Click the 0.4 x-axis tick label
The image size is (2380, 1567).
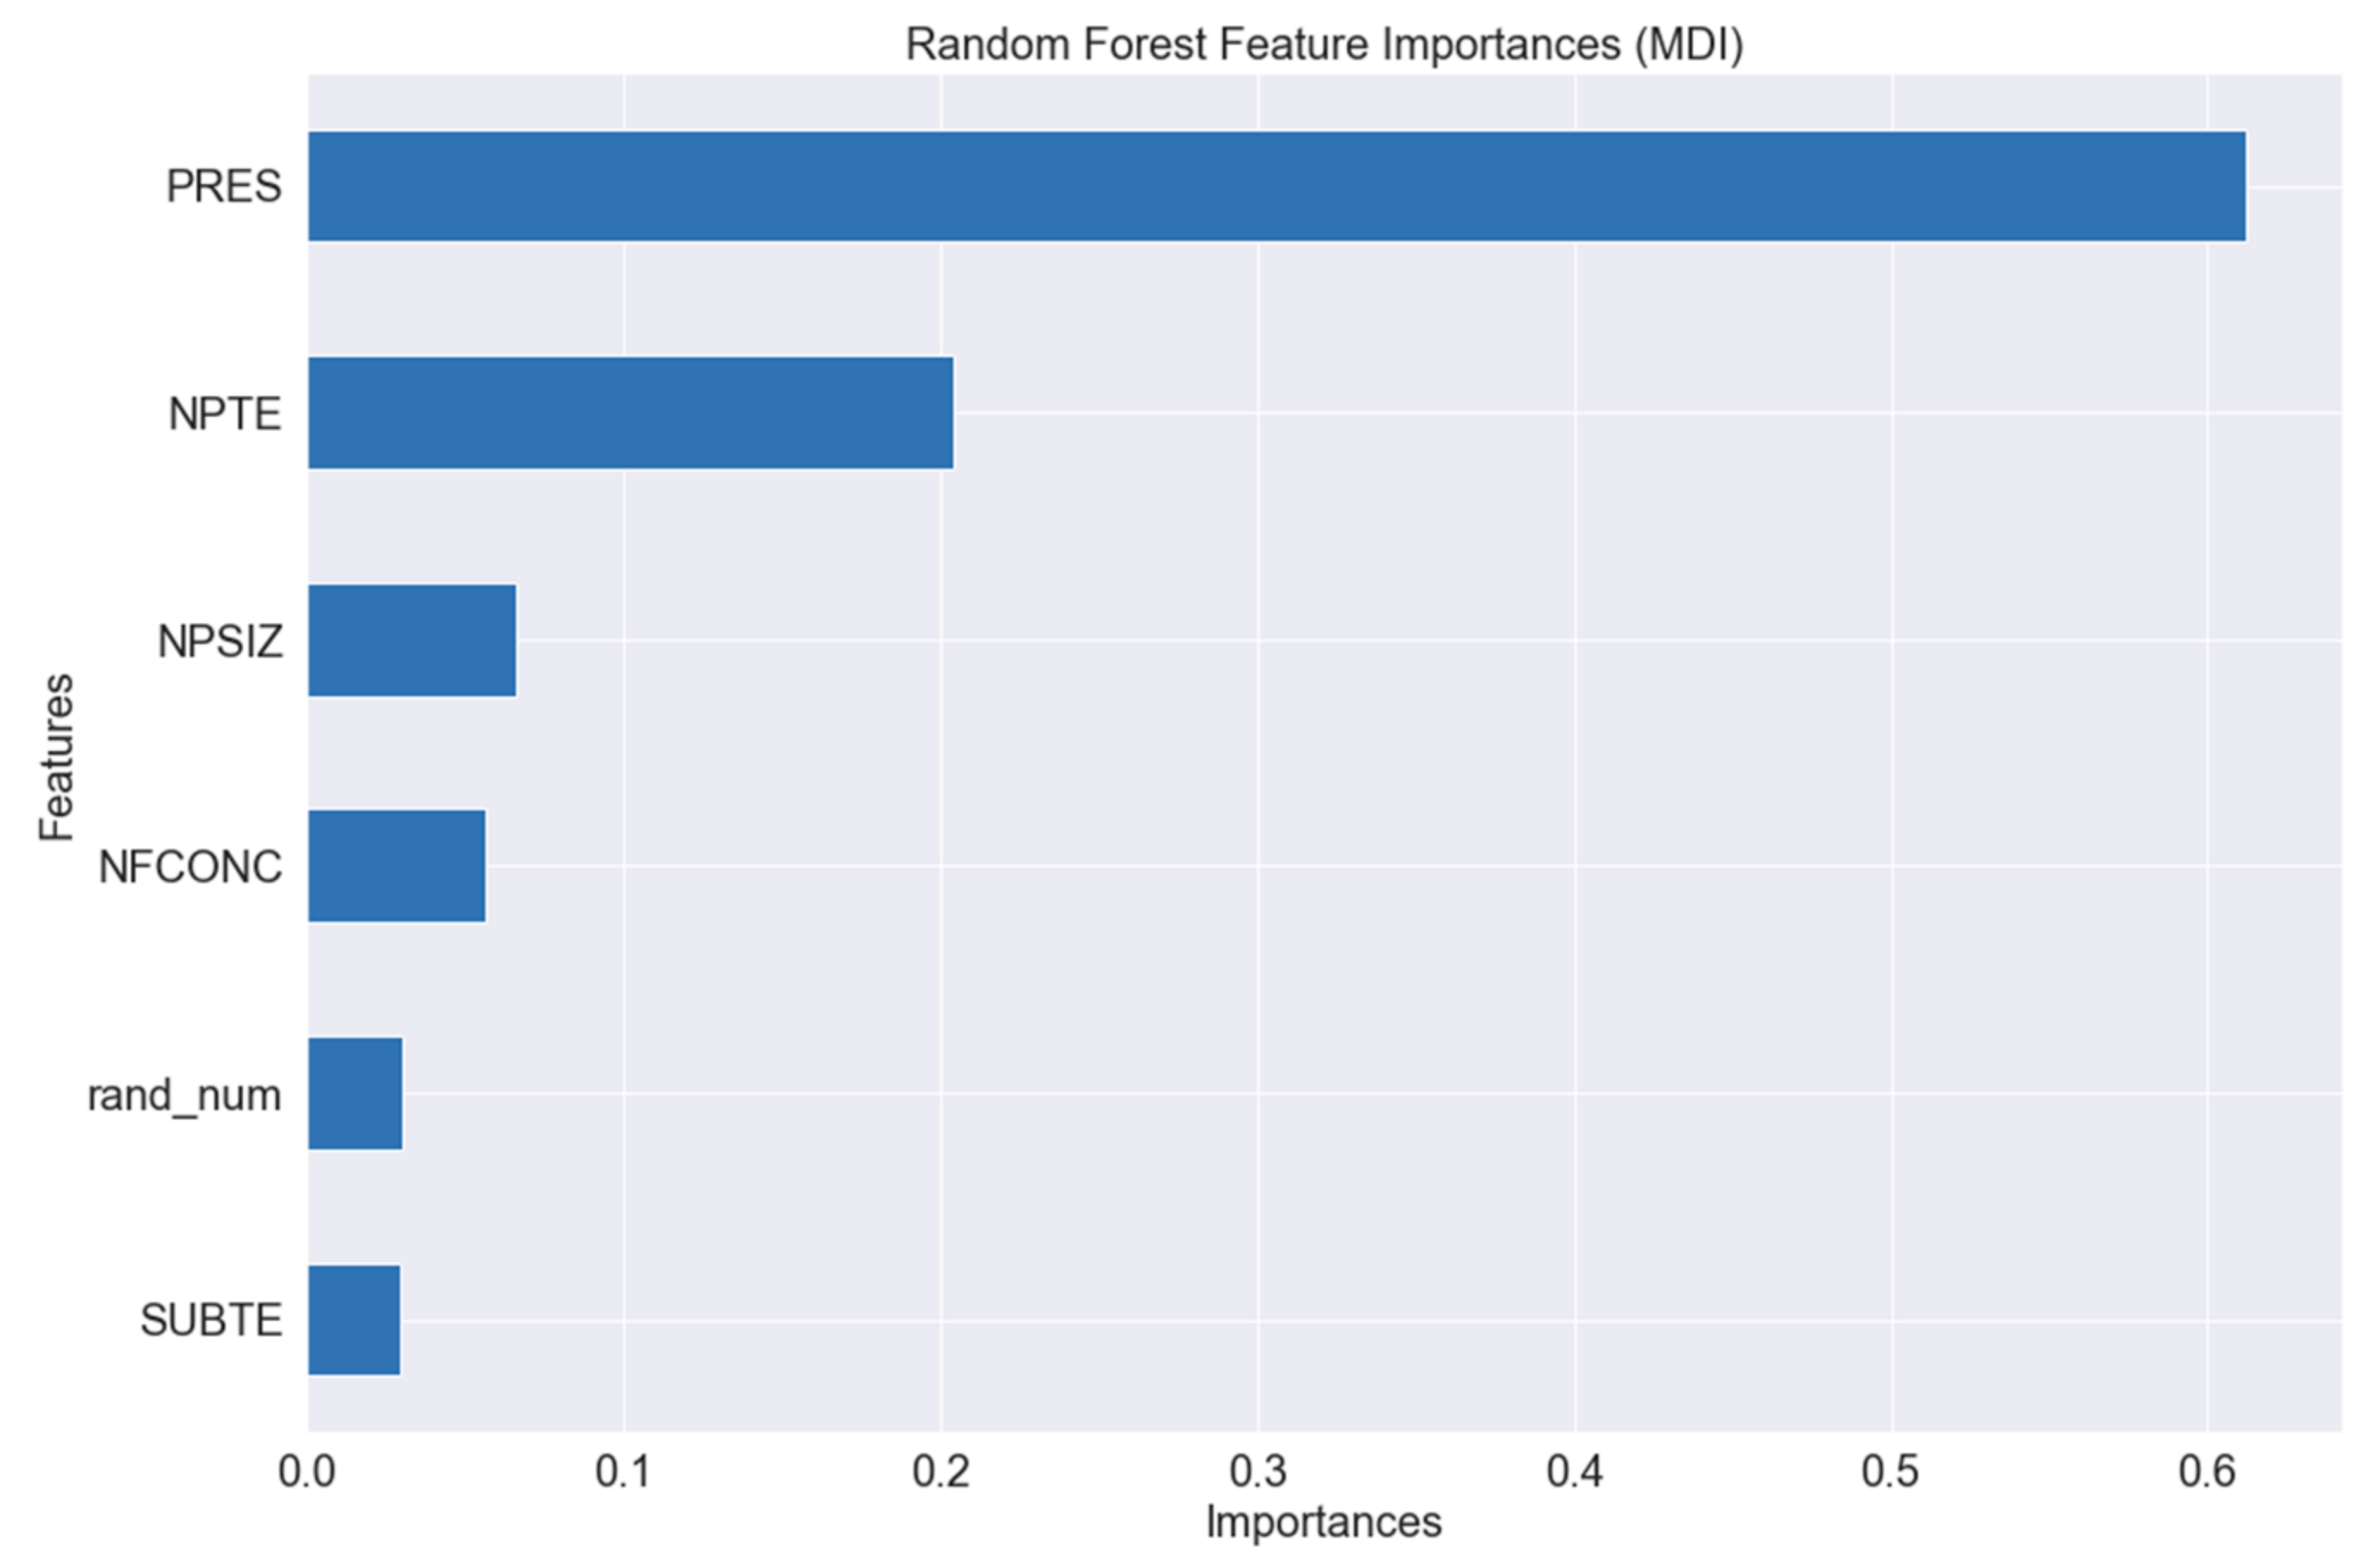[x=1574, y=1472]
